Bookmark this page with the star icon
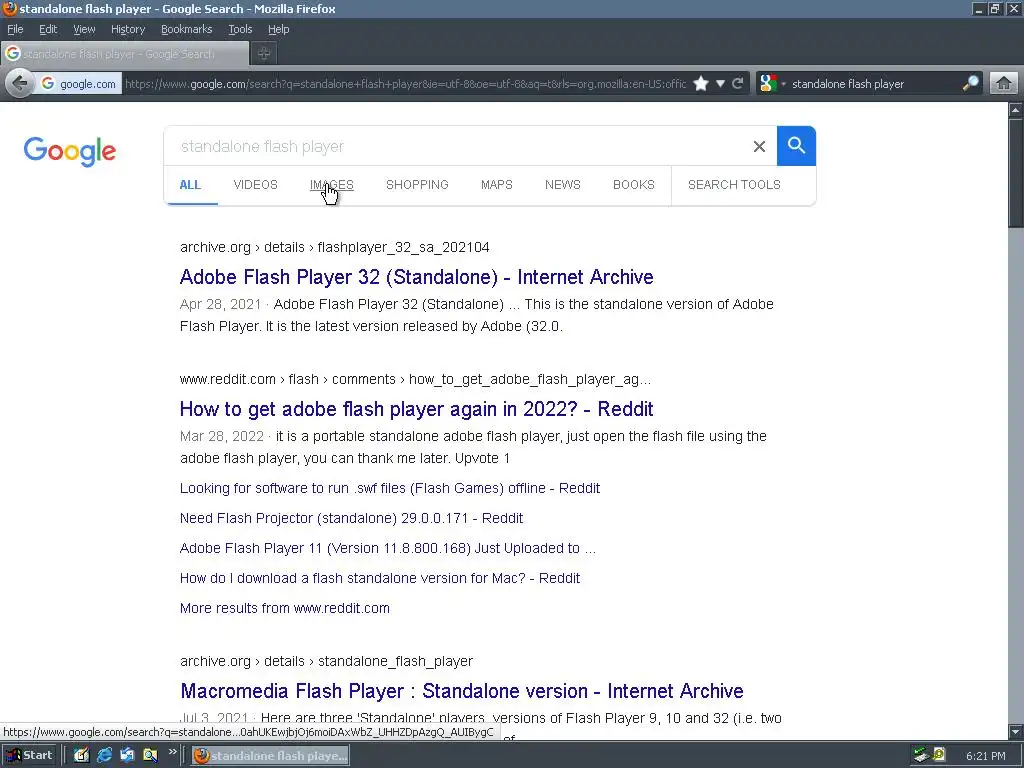The width and height of the screenshot is (1024, 768). 701,84
